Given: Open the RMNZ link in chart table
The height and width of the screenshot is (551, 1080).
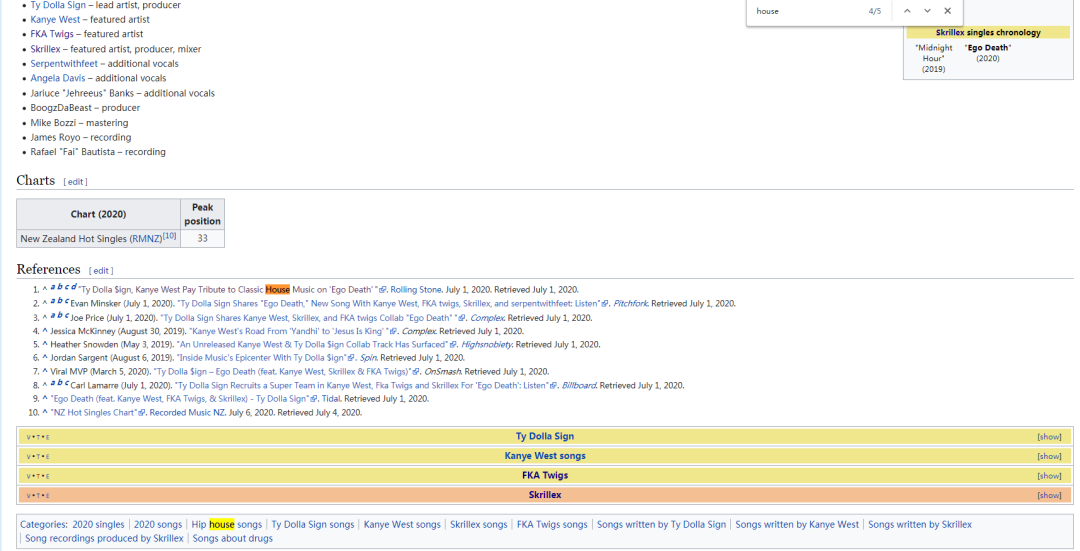Looking at the screenshot, I should [146, 239].
